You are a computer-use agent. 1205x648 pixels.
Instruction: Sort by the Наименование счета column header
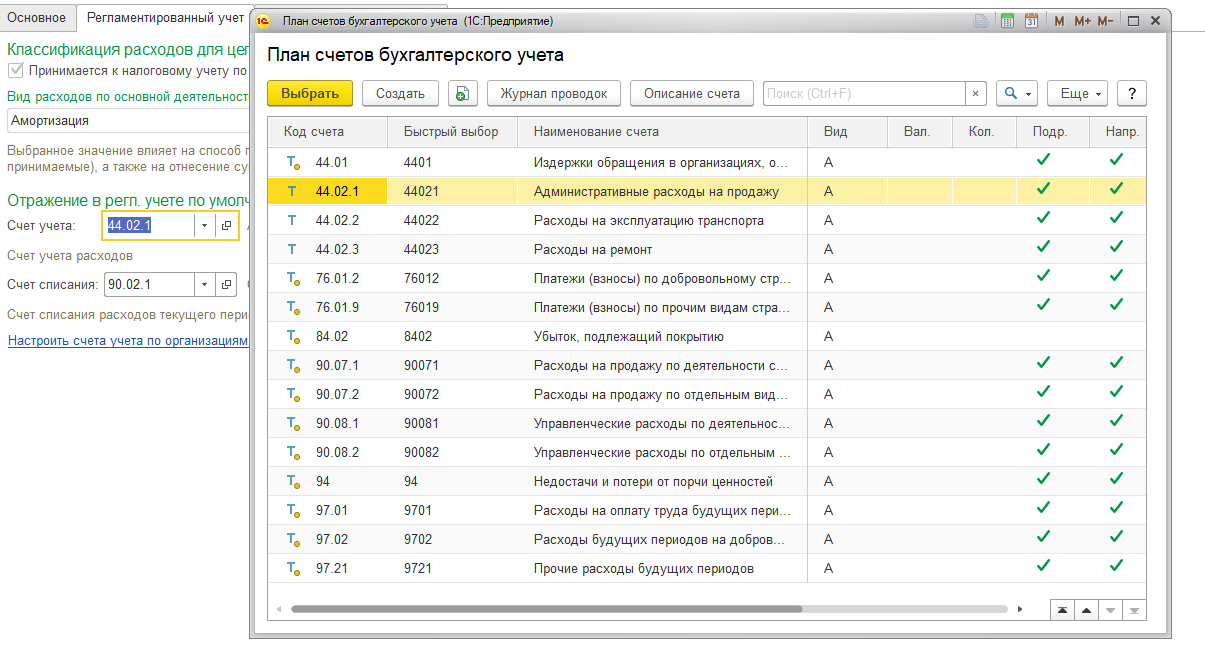(662, 131)
